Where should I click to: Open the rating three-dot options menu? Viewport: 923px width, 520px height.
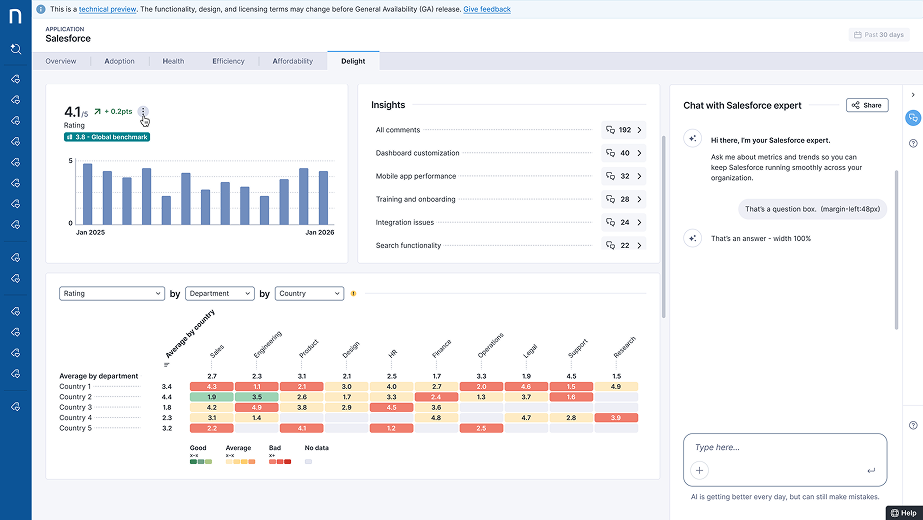143,111
